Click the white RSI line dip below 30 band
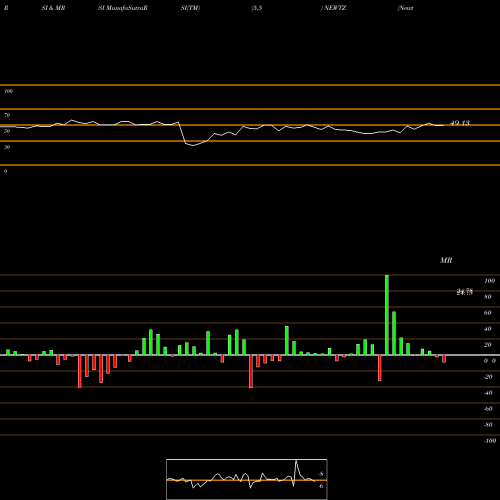This screenshot has height=500, width=500. pyautogui.click(x=193, y=144)
